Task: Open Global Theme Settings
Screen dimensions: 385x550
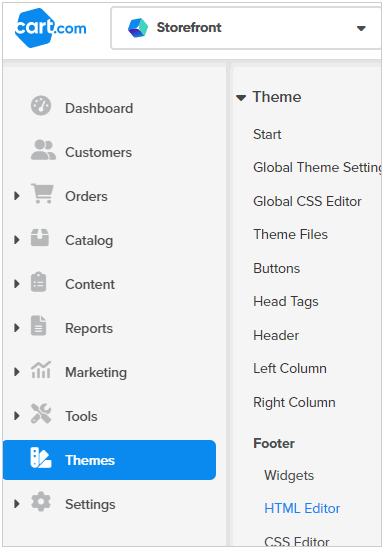Action: pos(317,168)
